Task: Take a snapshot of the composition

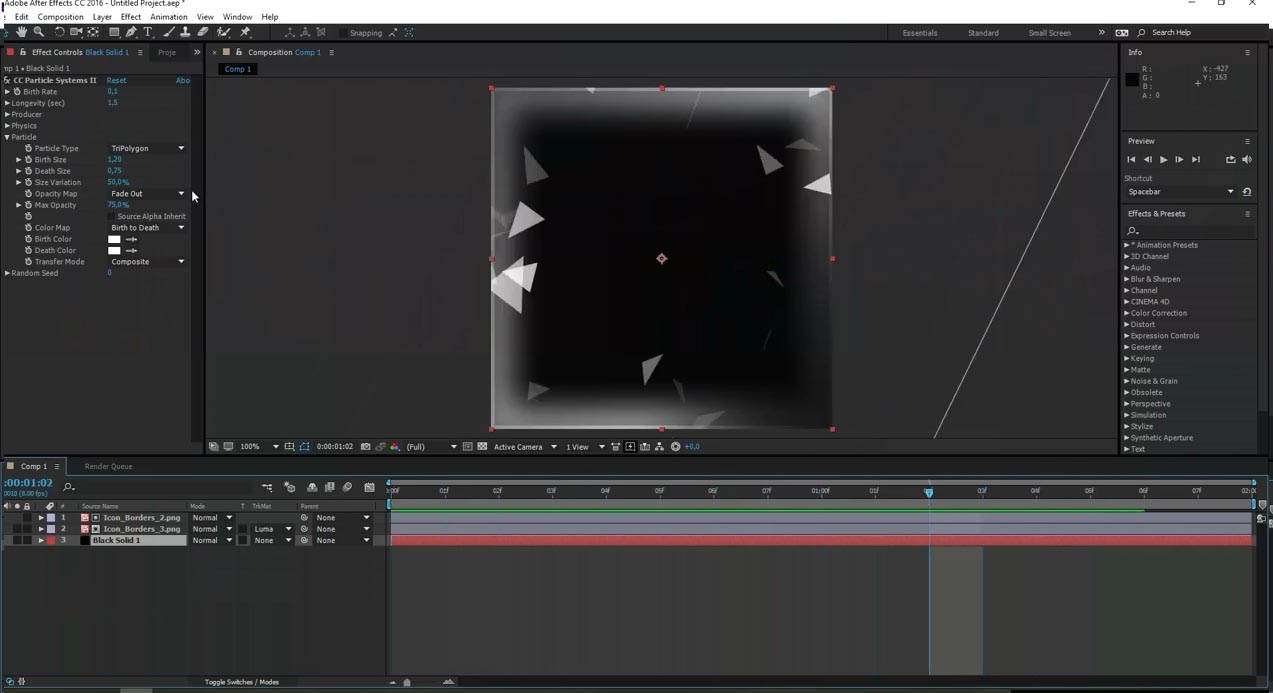Action: [x=365, y=447]
